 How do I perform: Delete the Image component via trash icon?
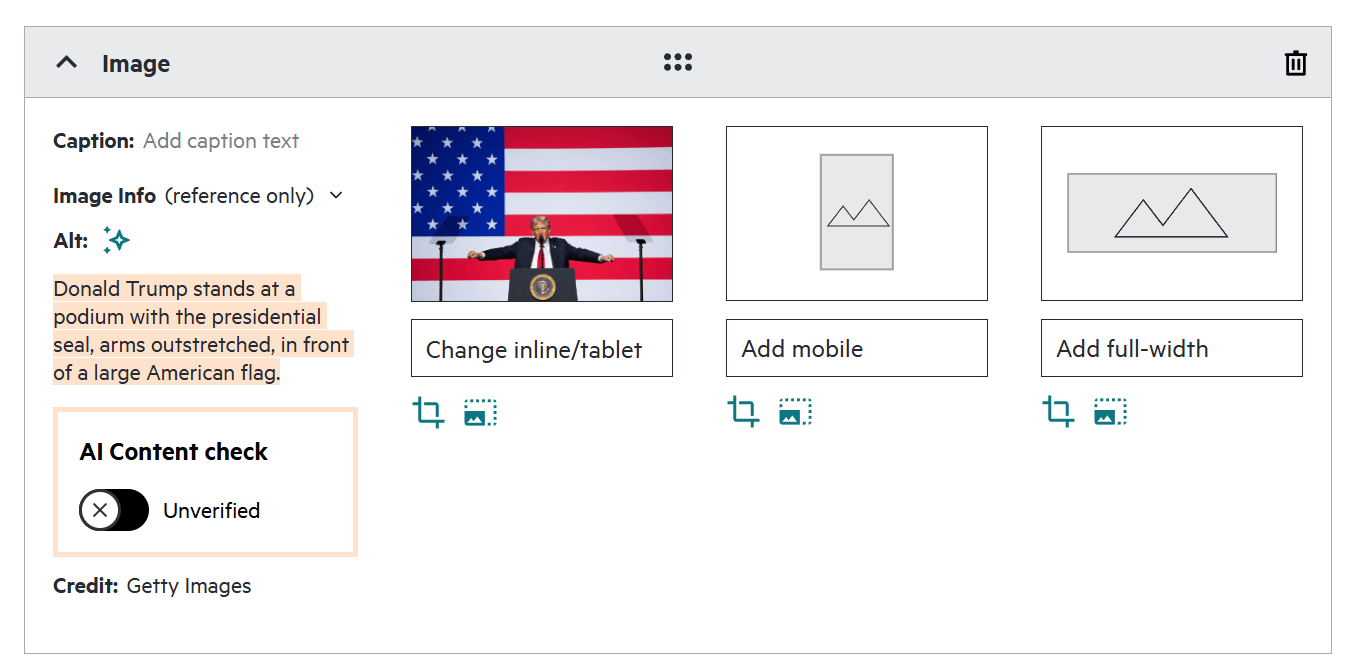click(1295, 62)
